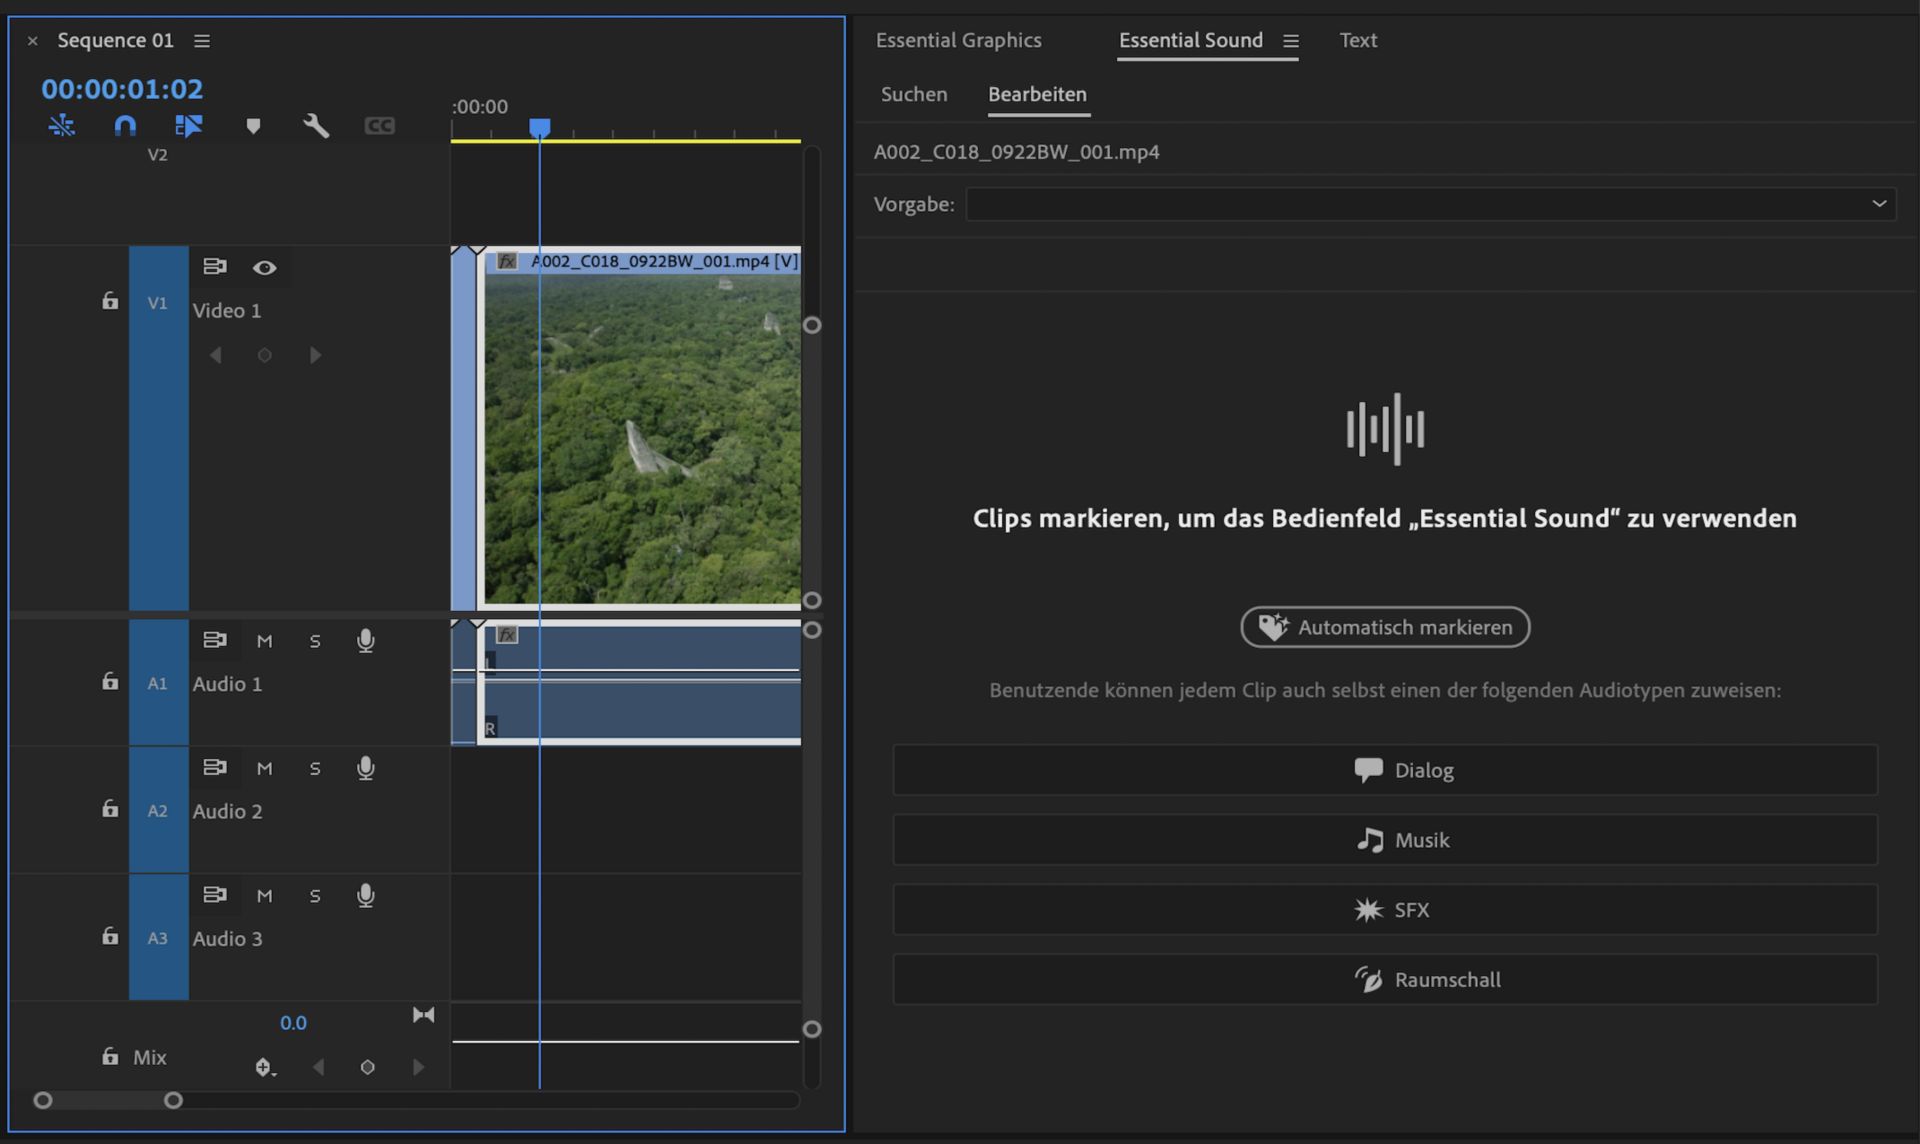Mute the Audio 2 track
The width and height of the screenshot is (1920, 1144).
tap(265, 768)
